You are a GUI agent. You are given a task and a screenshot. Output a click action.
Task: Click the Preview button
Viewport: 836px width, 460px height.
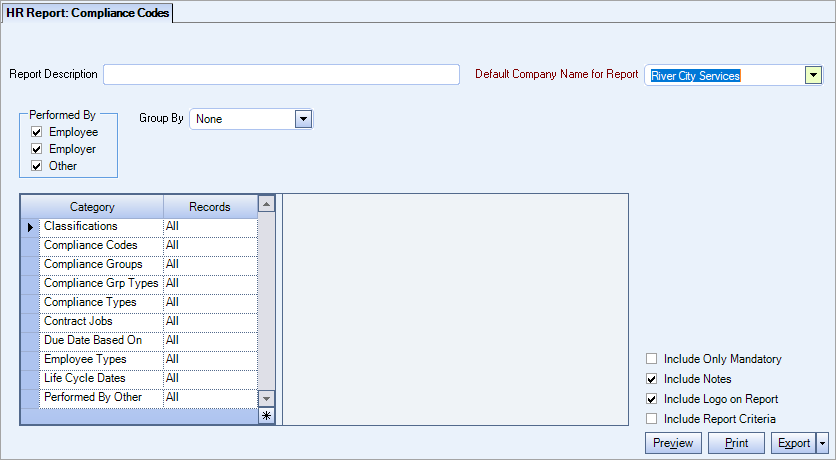(673, 443)
